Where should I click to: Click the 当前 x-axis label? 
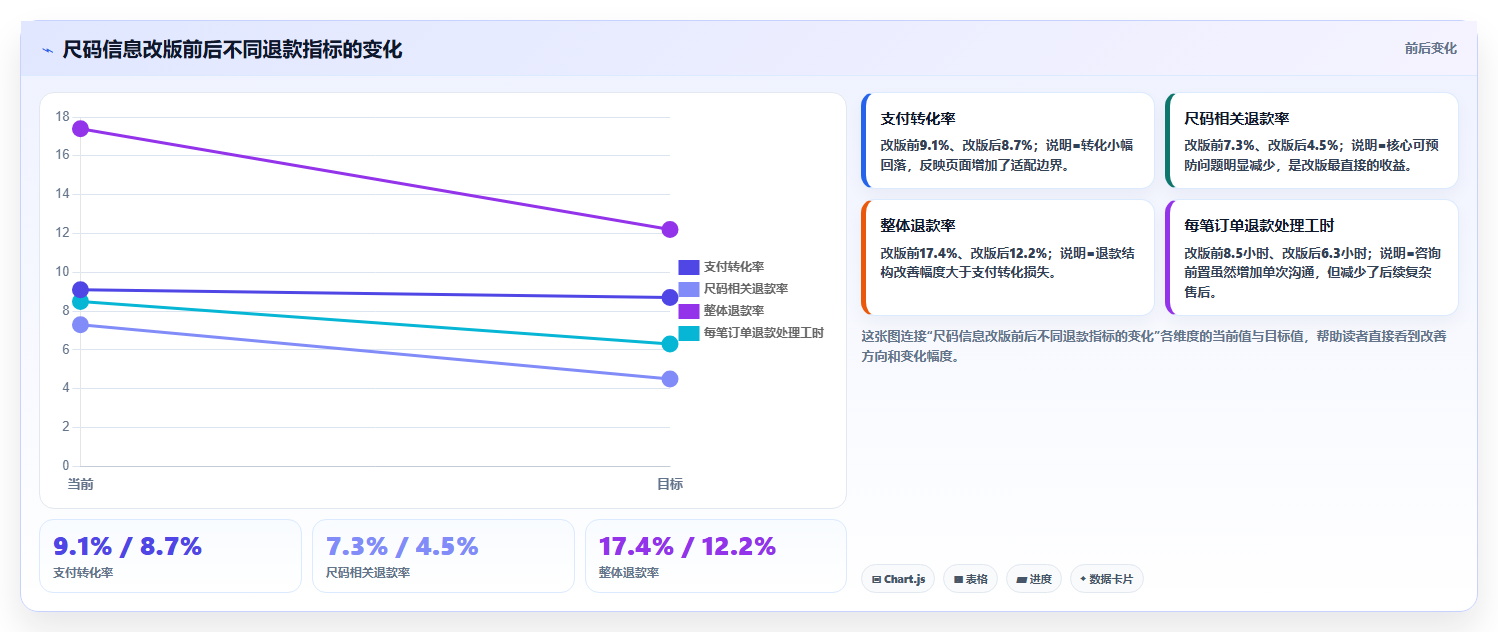(80, 484)
